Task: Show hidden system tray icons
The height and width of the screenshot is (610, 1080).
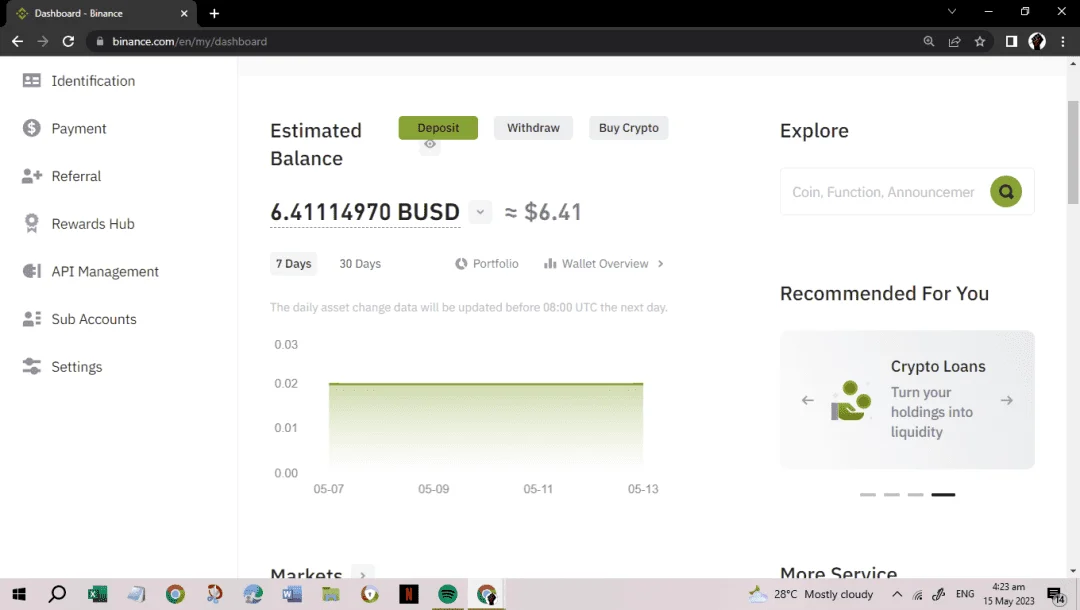Action: tap(897, 594)
